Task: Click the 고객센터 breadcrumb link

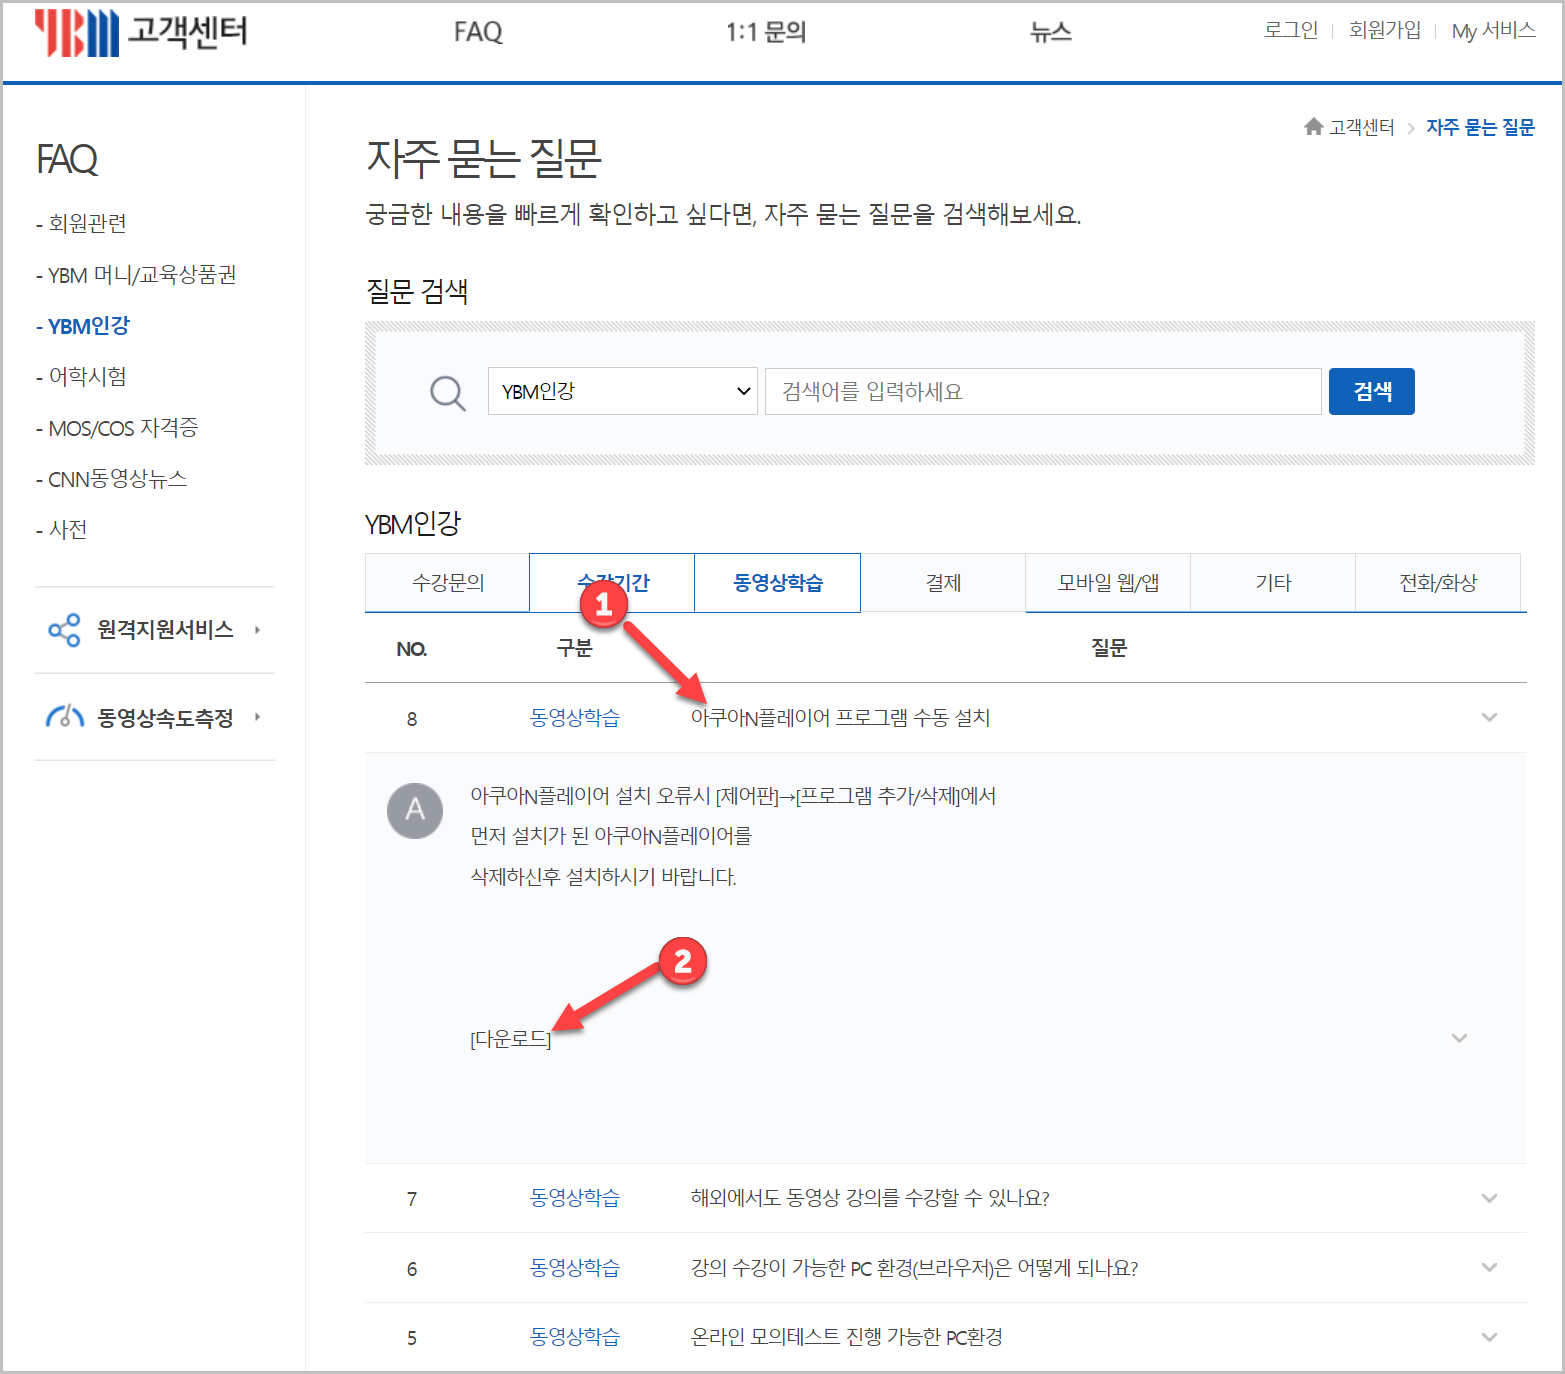Action: pyautogui.click(x=1361, y=127)
